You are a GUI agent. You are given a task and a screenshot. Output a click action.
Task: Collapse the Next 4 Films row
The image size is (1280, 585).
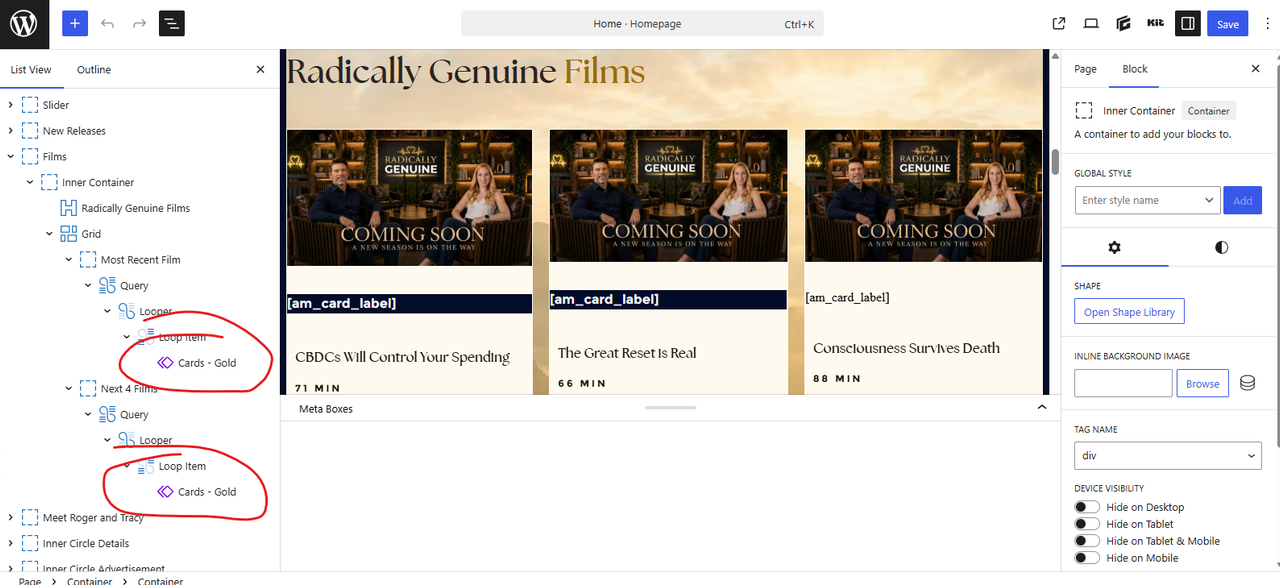pos(69,389)
